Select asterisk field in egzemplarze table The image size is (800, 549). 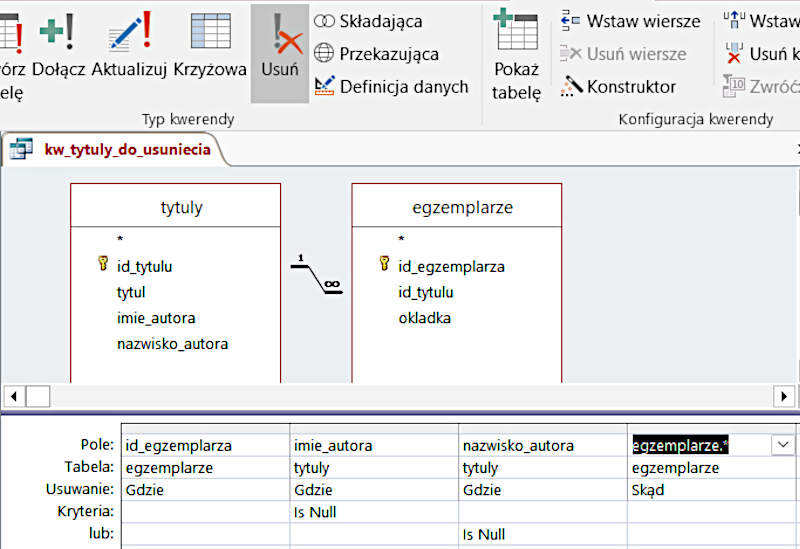pos(402,239)
